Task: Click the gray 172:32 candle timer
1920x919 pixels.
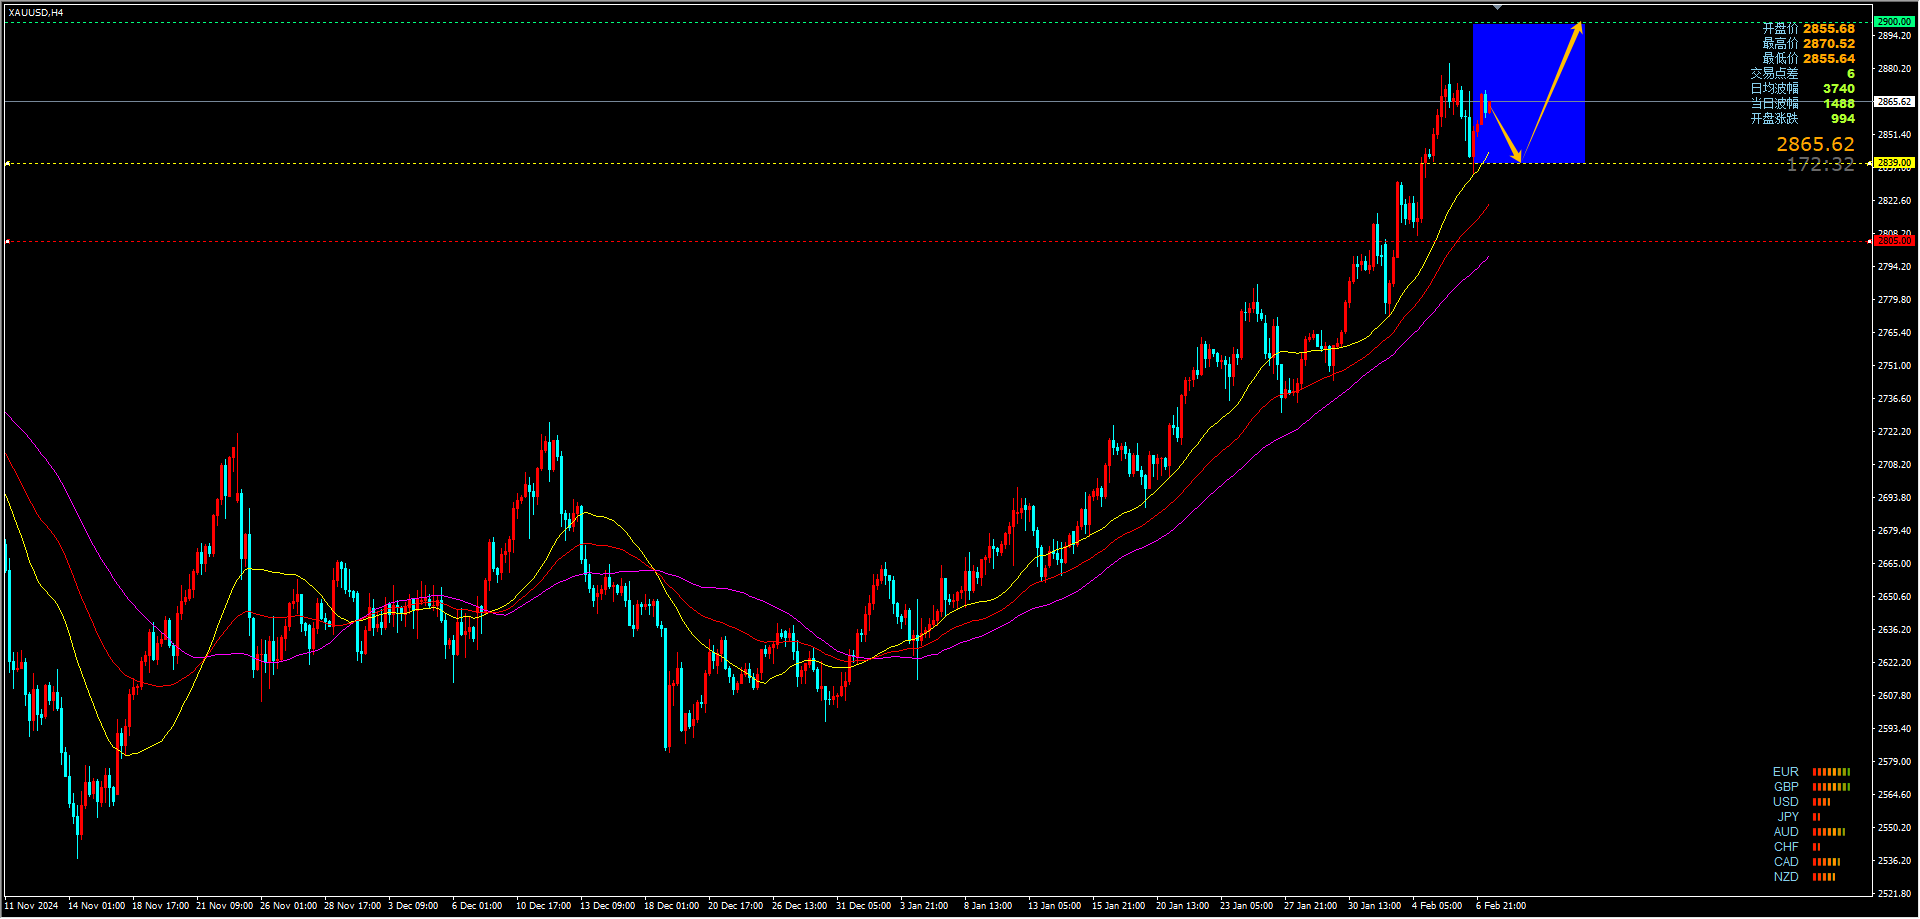Action: pyautogui.click(x=1820, y=164)
